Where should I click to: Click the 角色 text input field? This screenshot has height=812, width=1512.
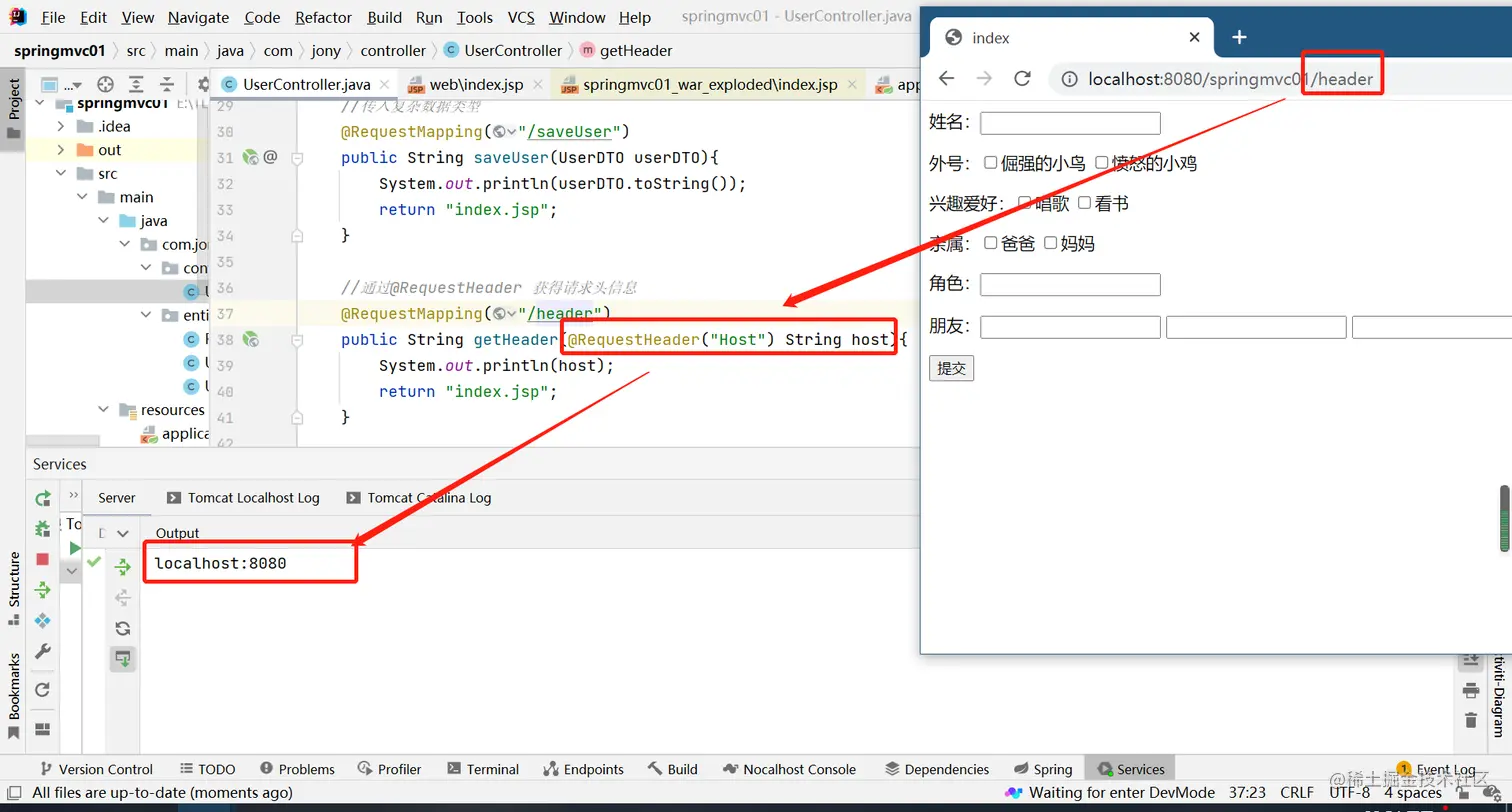(x=1070, y=284)
